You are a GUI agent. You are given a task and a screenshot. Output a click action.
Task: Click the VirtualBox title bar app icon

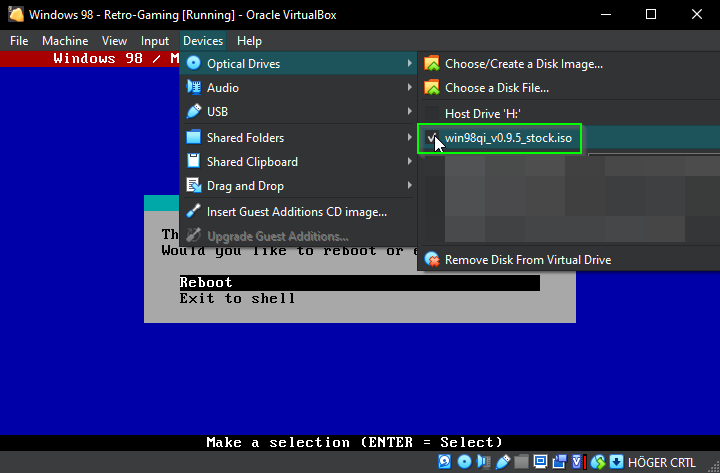[16, 14]
